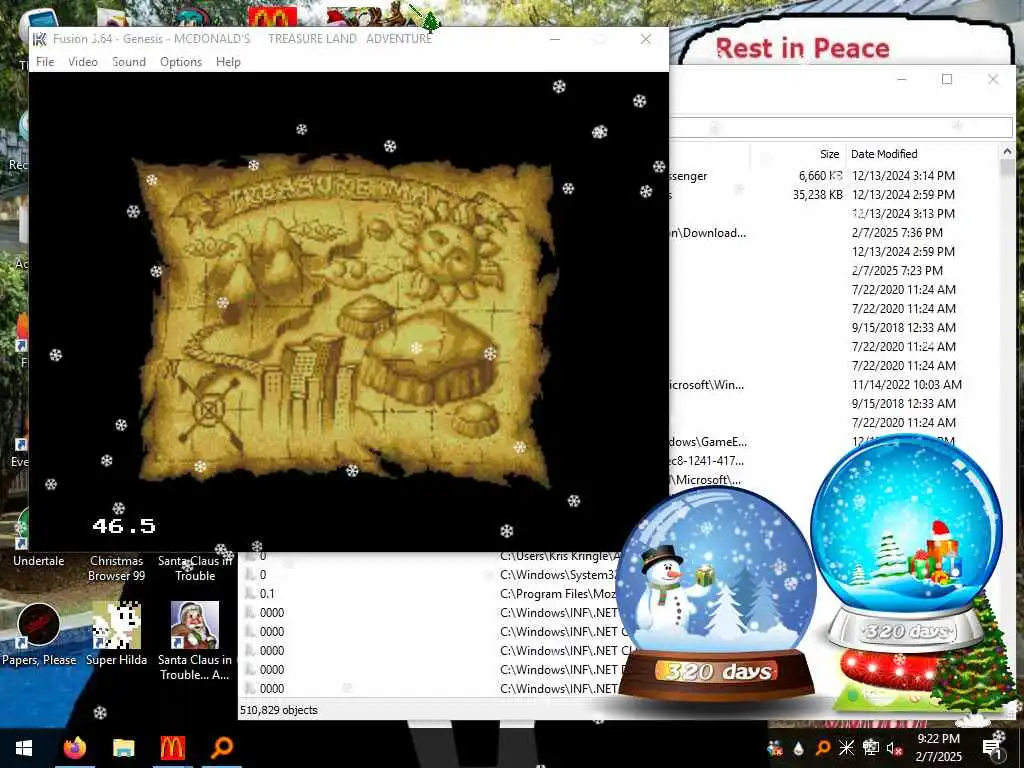
Task: Click the snowman snow globe countdown widget
Action: click(x=716, y=594)
